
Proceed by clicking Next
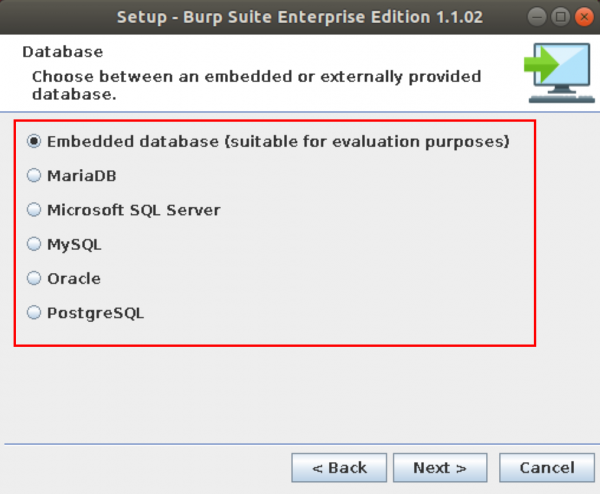tap(440, 467)
